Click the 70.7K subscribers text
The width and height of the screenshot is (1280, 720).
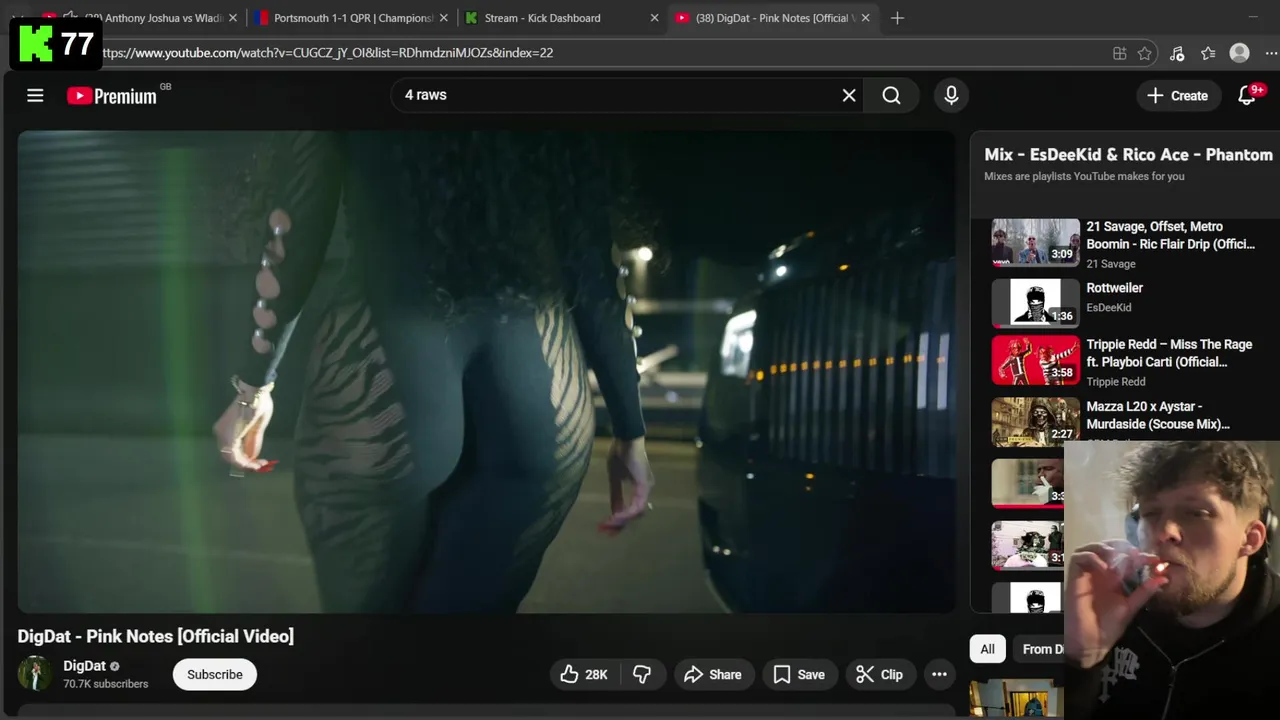point(106,684)
